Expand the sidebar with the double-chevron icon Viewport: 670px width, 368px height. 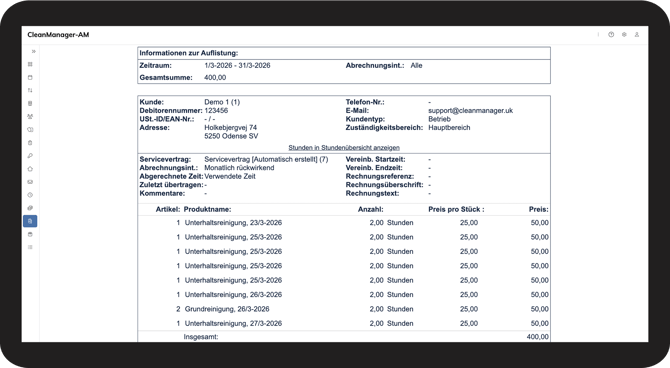point(33,51)
